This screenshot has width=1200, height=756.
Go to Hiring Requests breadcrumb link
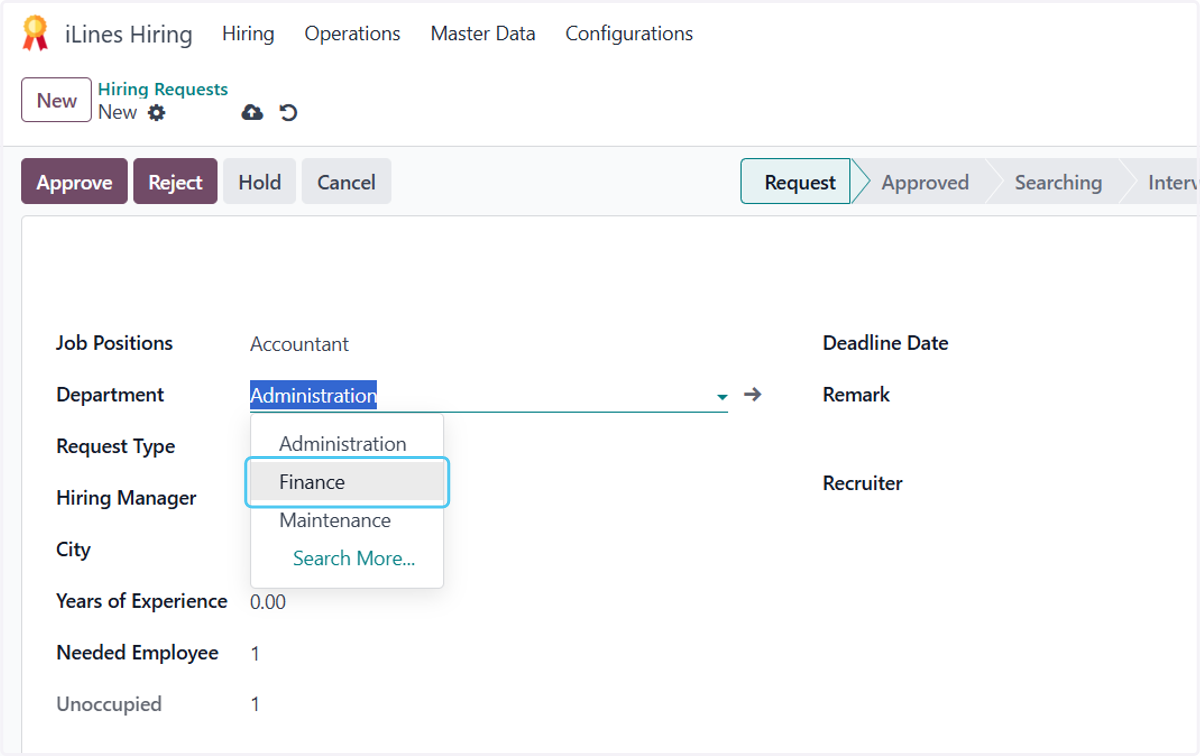pos(163,89)
